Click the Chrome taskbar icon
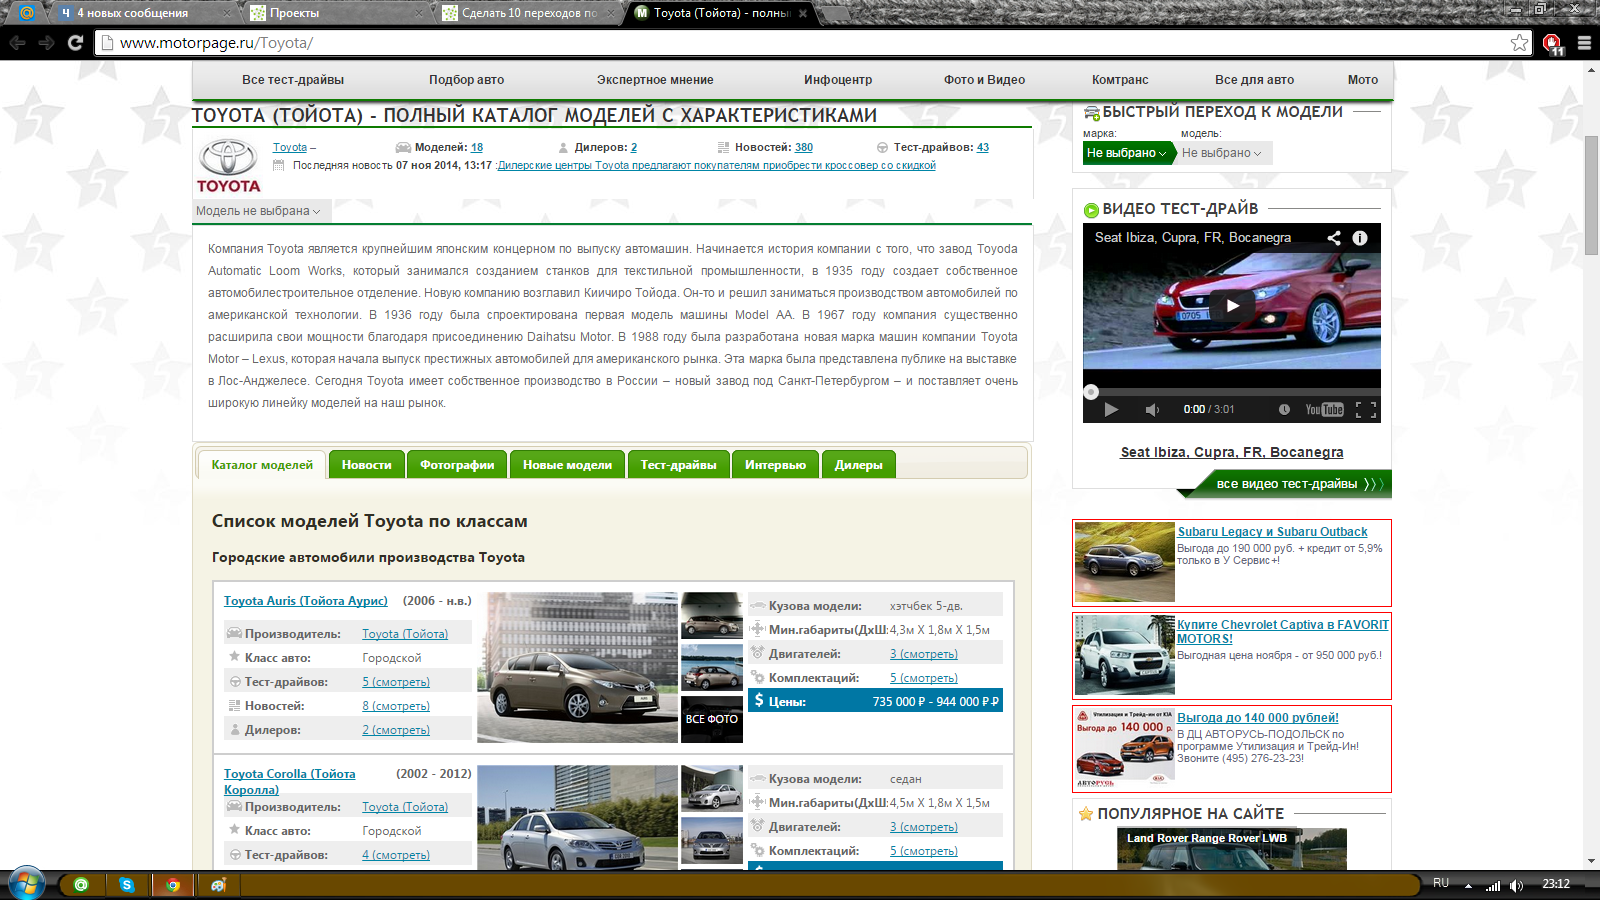The image size is (1600, 900). pyautogui.click(x=173, y=885)
